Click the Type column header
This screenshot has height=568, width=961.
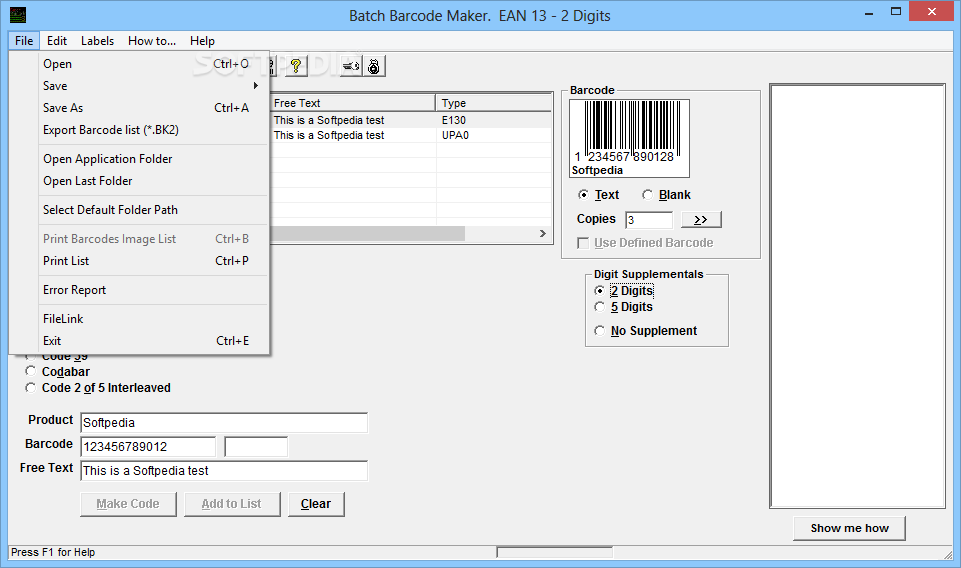(x=493, y=103)
